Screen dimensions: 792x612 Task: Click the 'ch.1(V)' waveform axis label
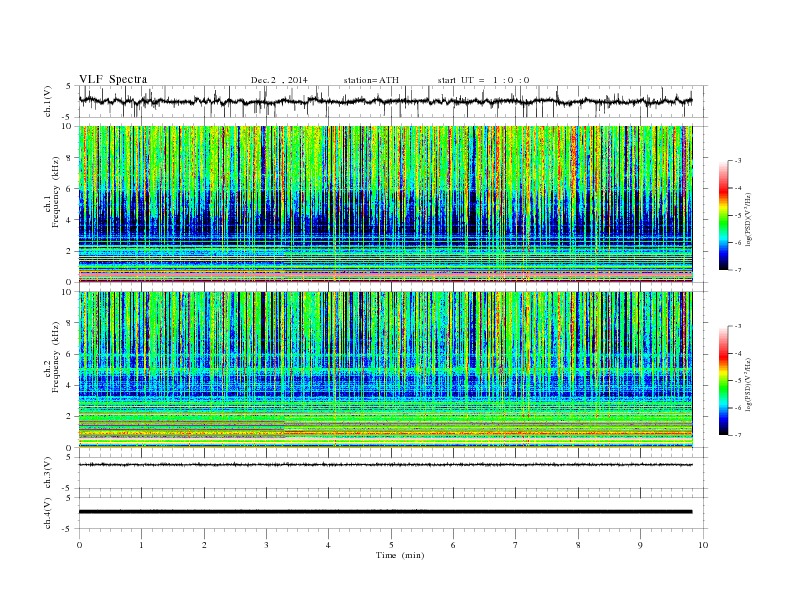tap(48, 101)
